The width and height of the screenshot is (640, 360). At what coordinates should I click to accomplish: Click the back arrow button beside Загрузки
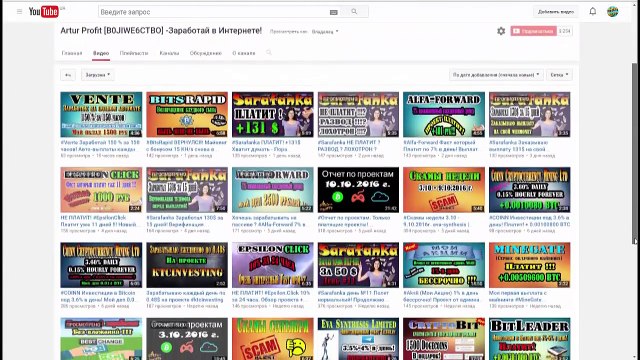pos(68,75)
